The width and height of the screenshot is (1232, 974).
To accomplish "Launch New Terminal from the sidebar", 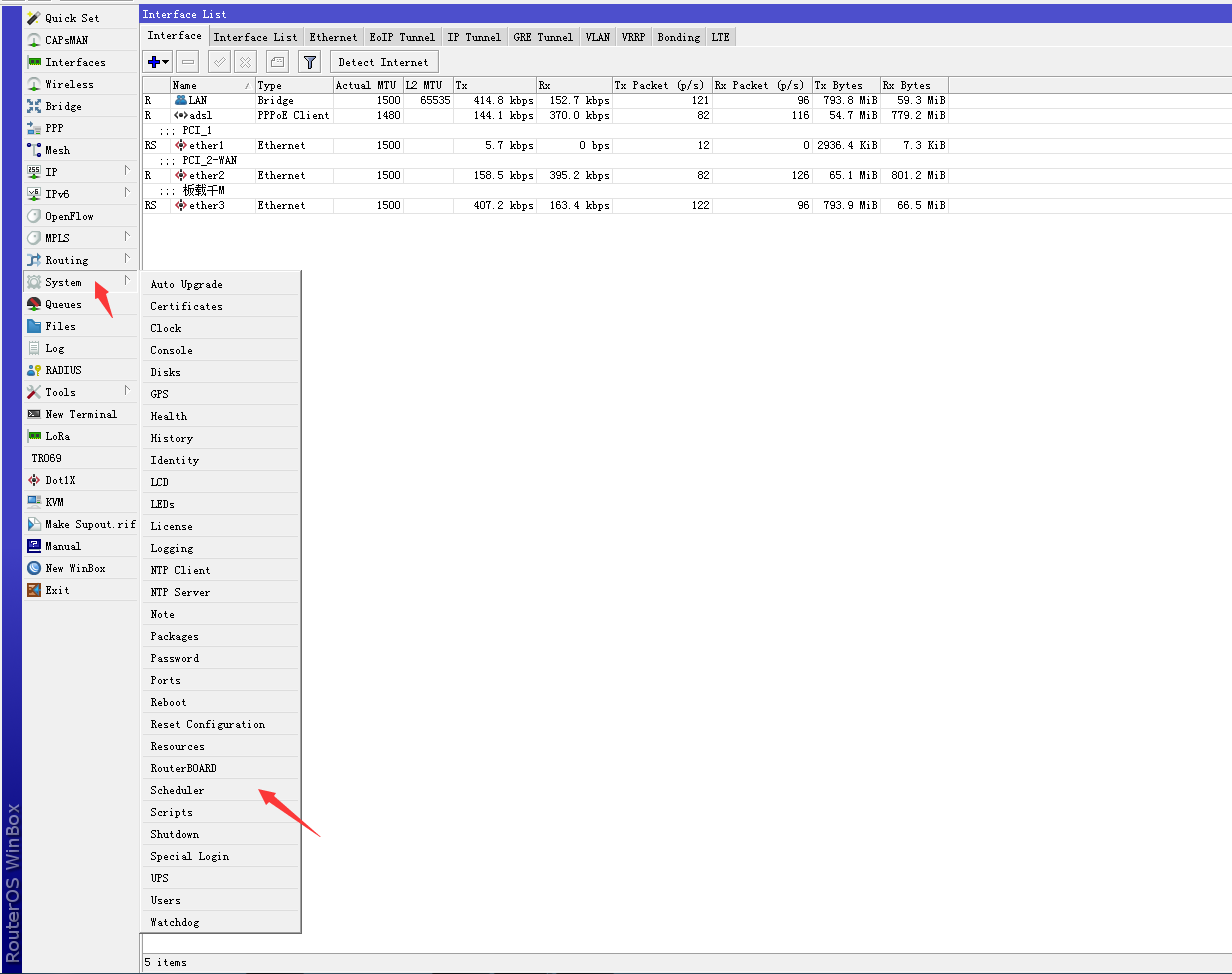I will coord(80,414).
